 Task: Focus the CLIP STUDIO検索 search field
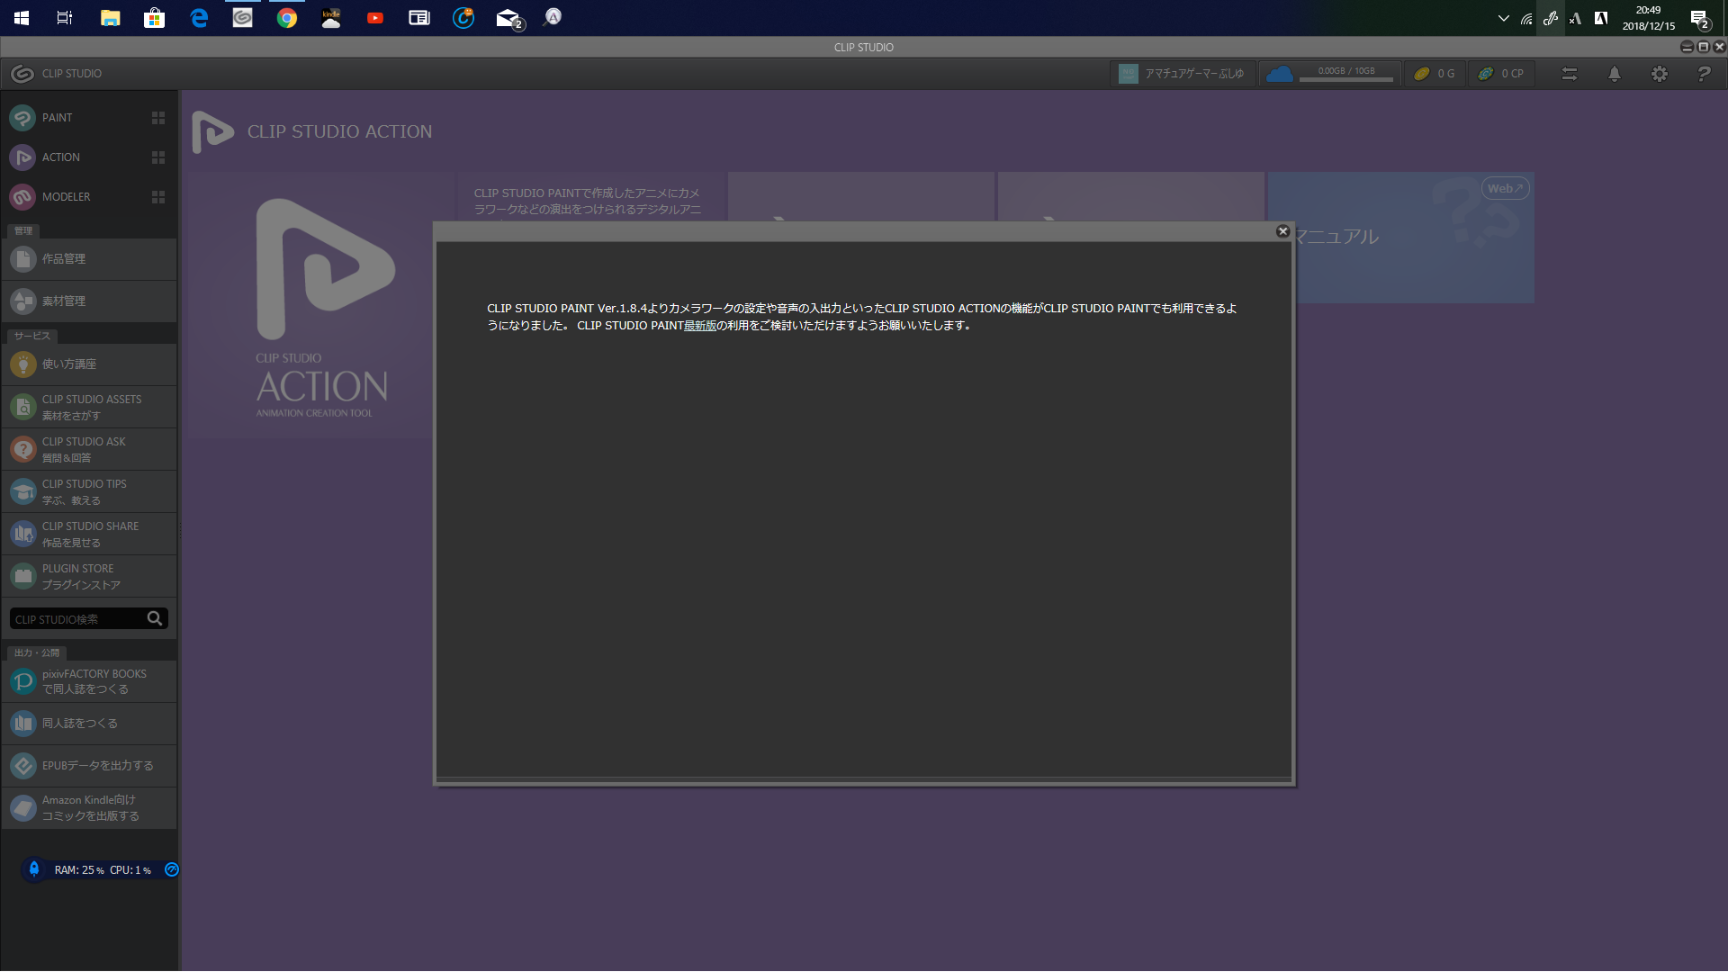coord(78,619)
